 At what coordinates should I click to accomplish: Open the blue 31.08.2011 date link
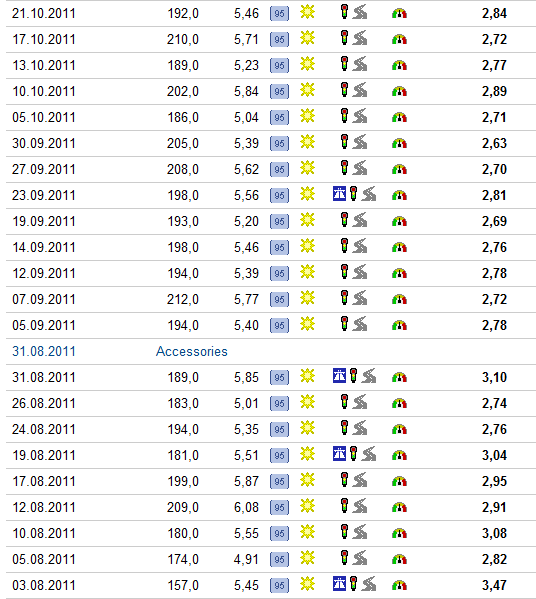tap(44, 351)
